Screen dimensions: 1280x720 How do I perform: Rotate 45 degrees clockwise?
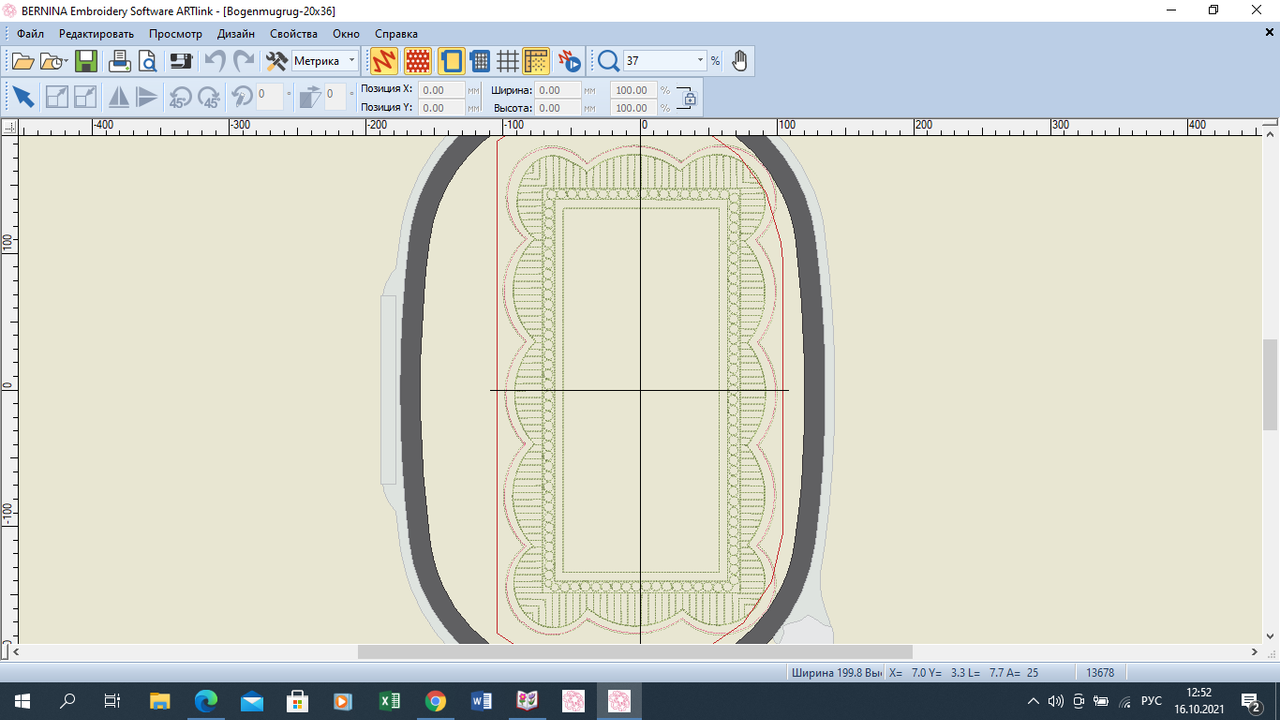pos(209,97)
